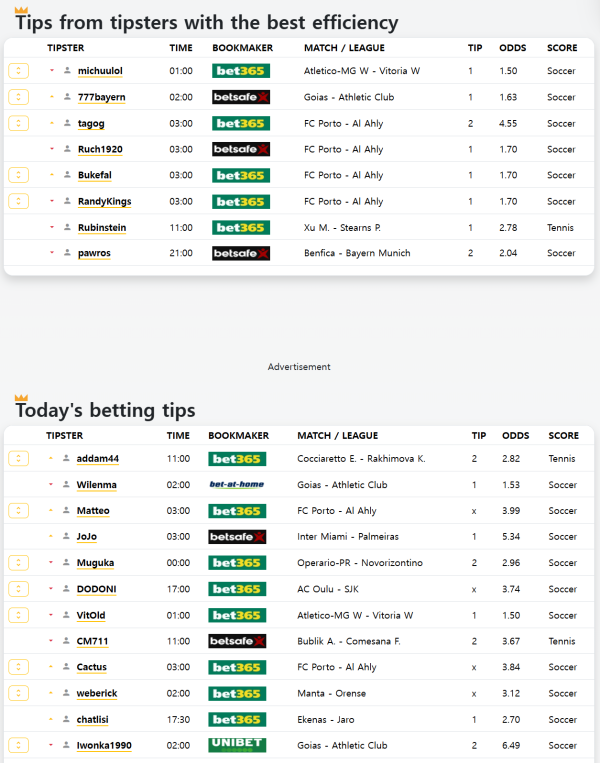Open the Matteo tipster profile link
600x763 pixels.
93,511
